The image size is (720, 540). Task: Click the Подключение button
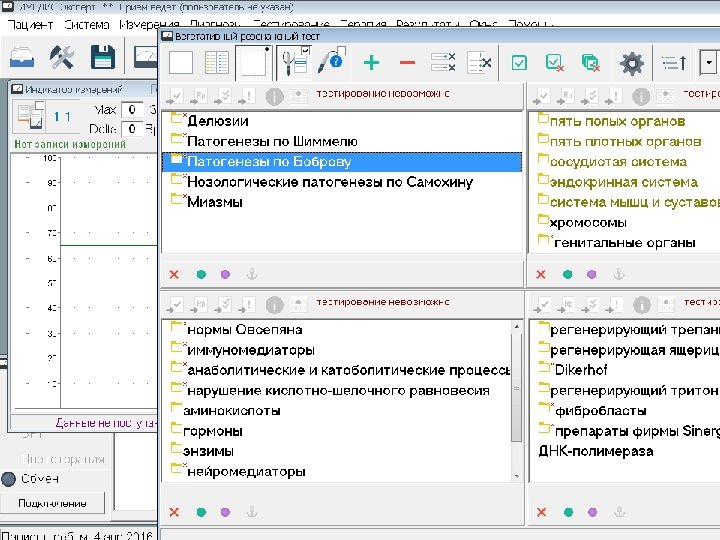(52, 503)
